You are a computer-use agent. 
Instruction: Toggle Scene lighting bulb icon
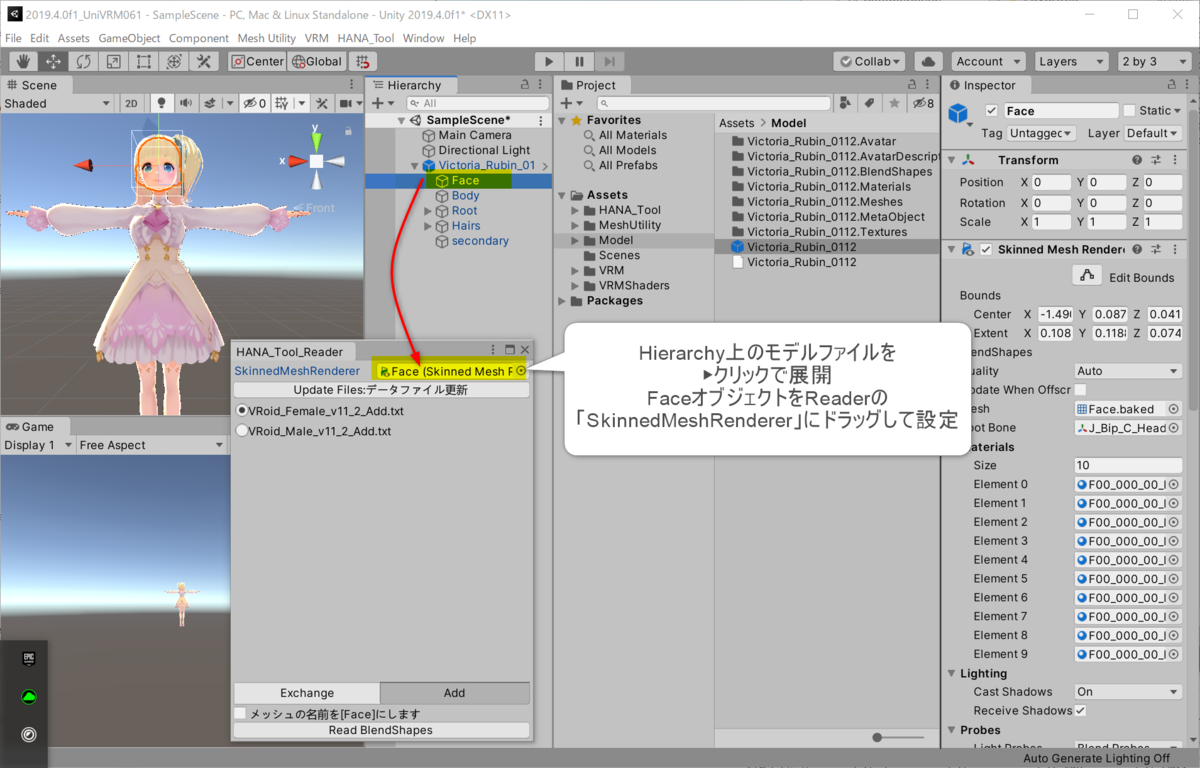pyautogui.click(x=161, y=103)
